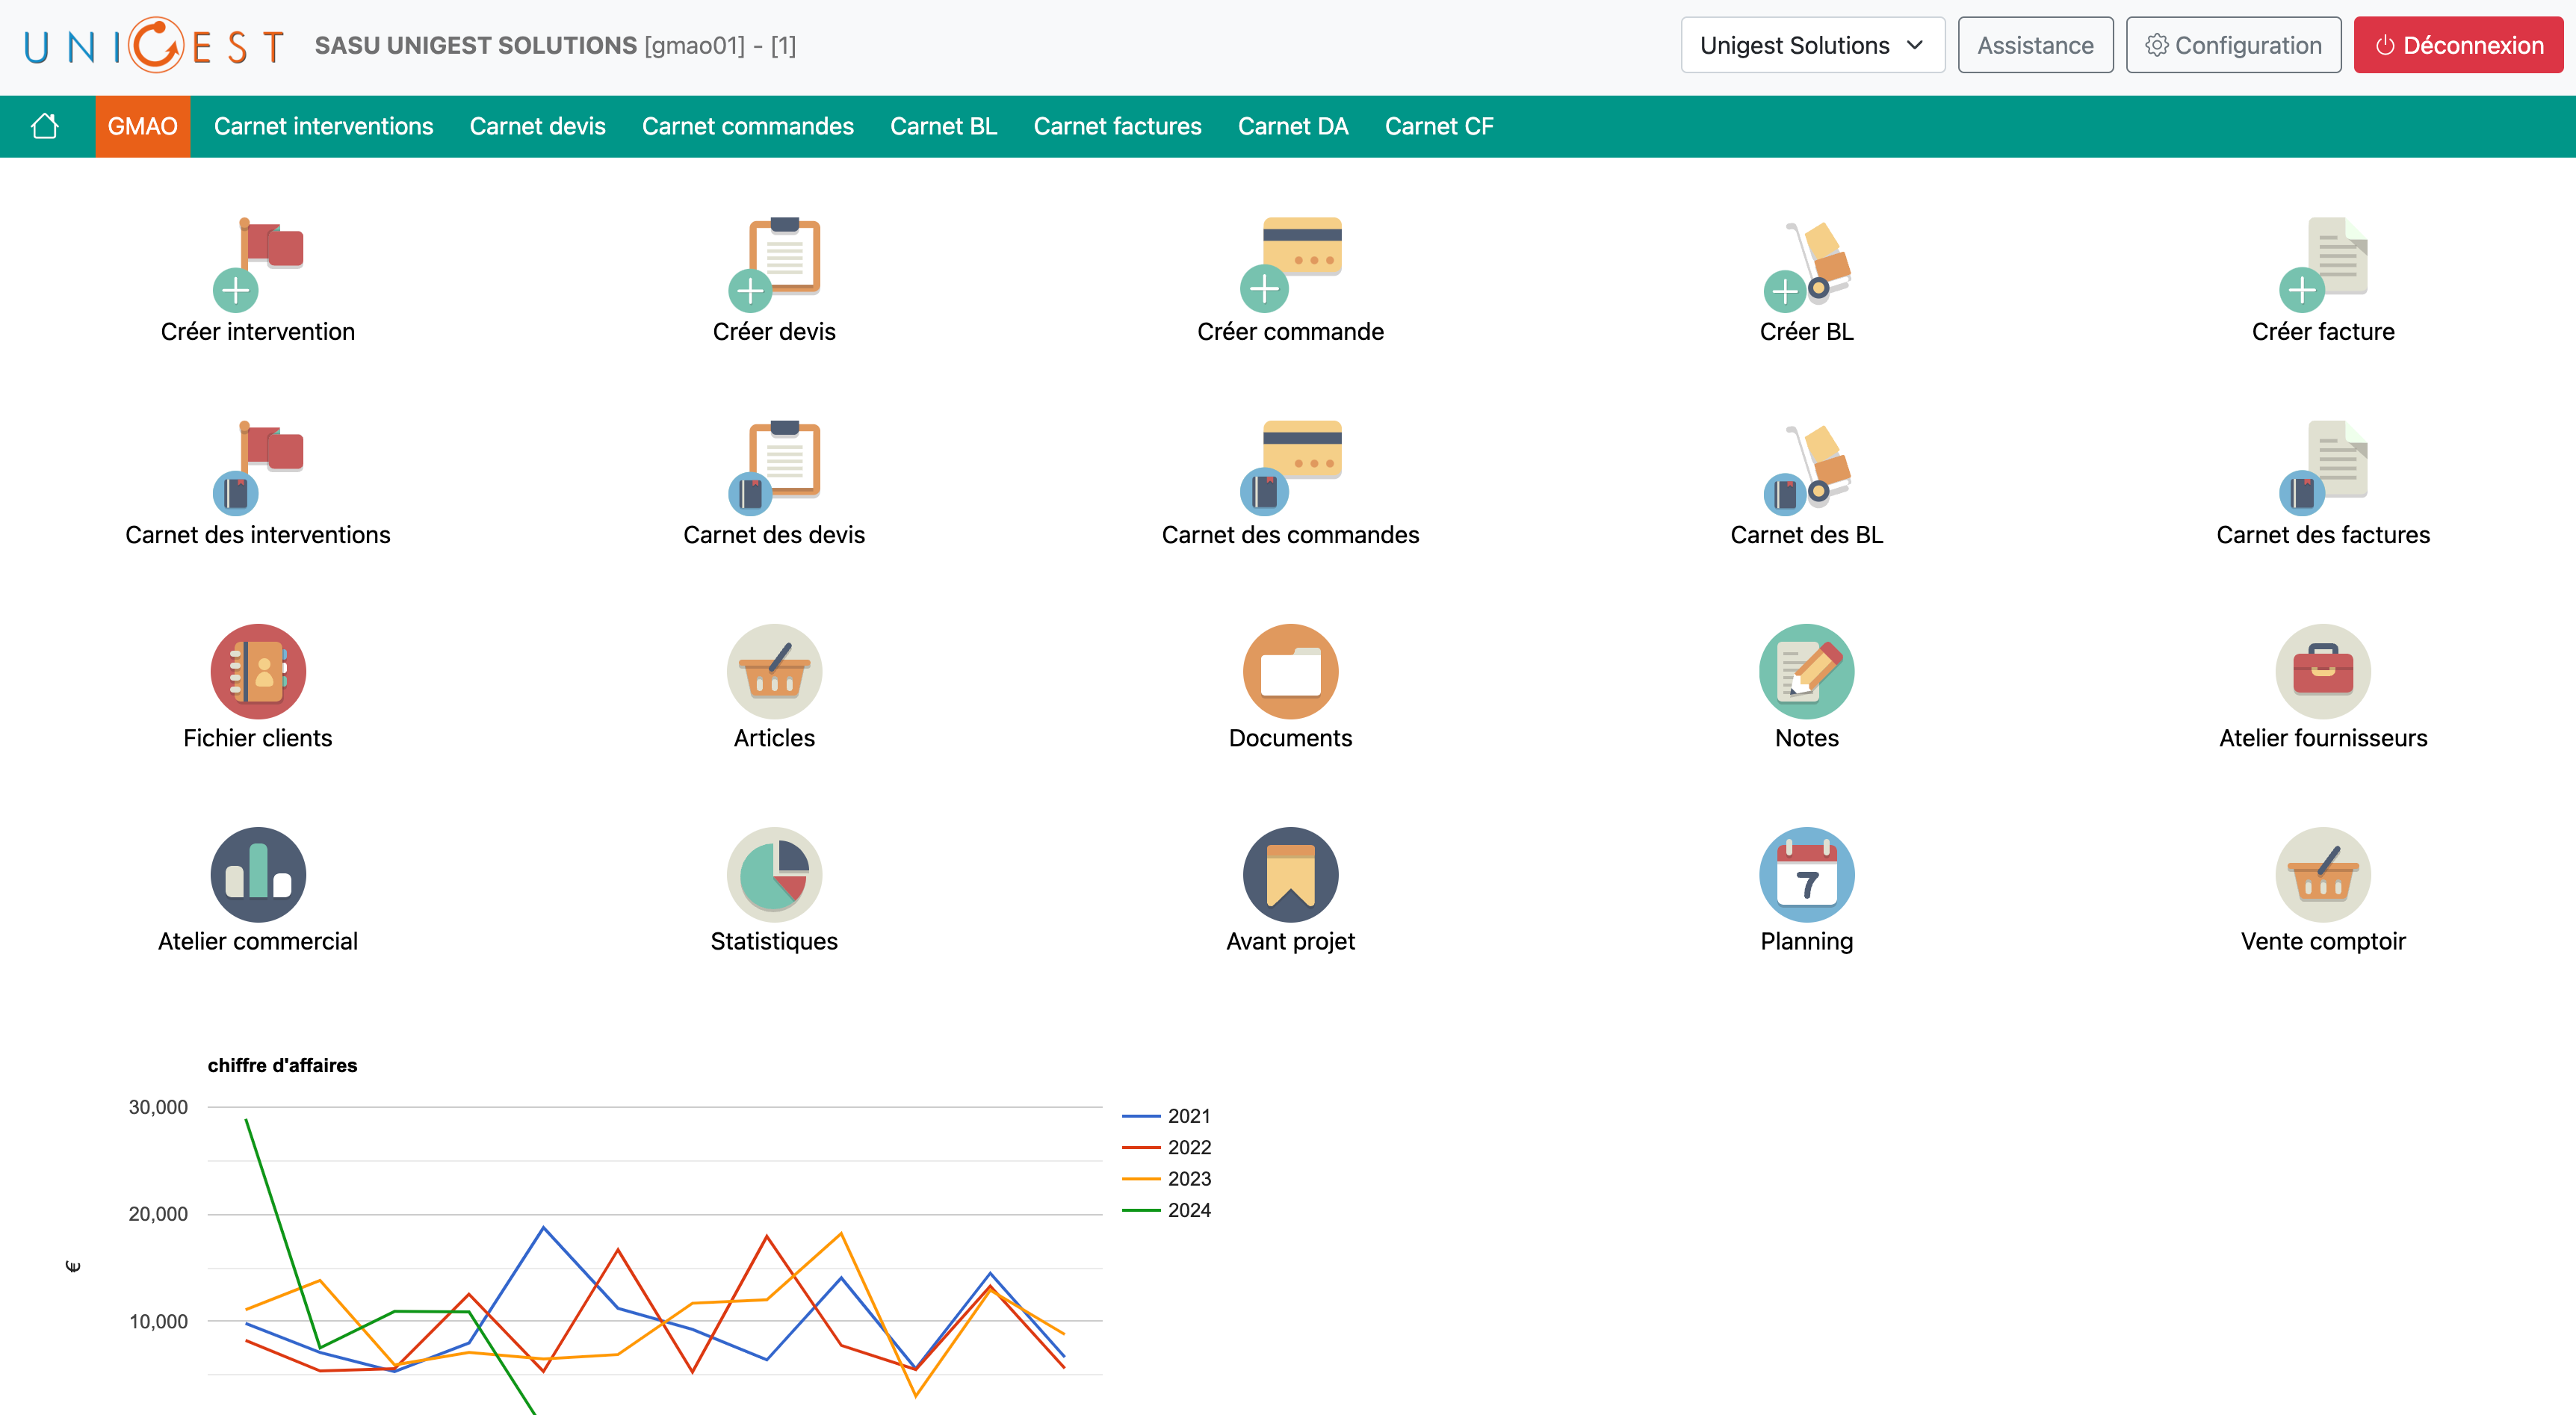Click the 10,000 axis label
2576x1415 pixels.
click(158, 1321)
